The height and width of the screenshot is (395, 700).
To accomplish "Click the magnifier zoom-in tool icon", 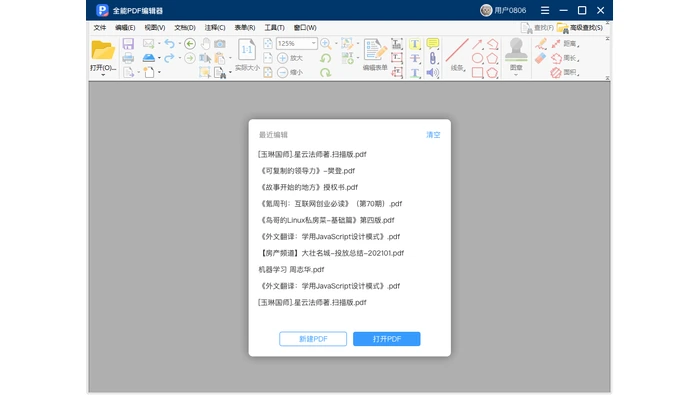I will click(x=326, y=43).
